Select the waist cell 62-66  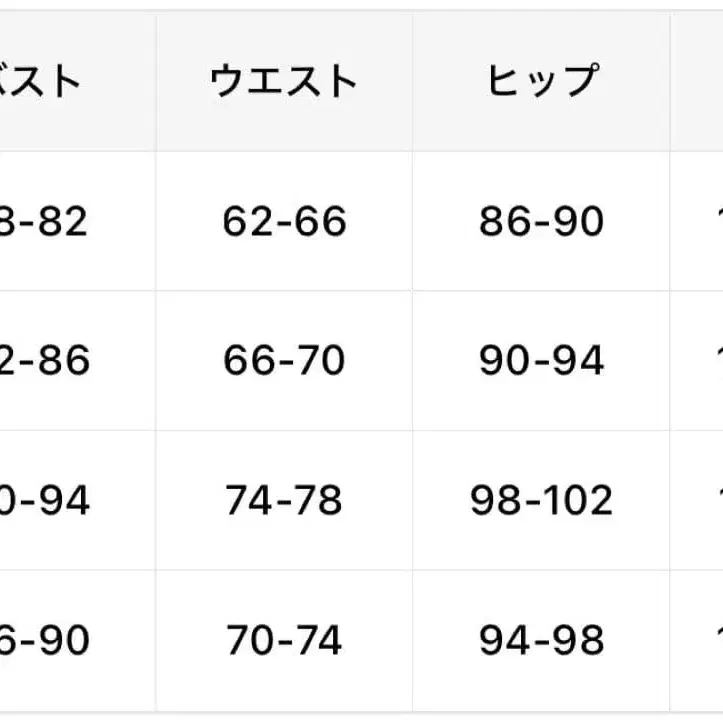[284, 221]
